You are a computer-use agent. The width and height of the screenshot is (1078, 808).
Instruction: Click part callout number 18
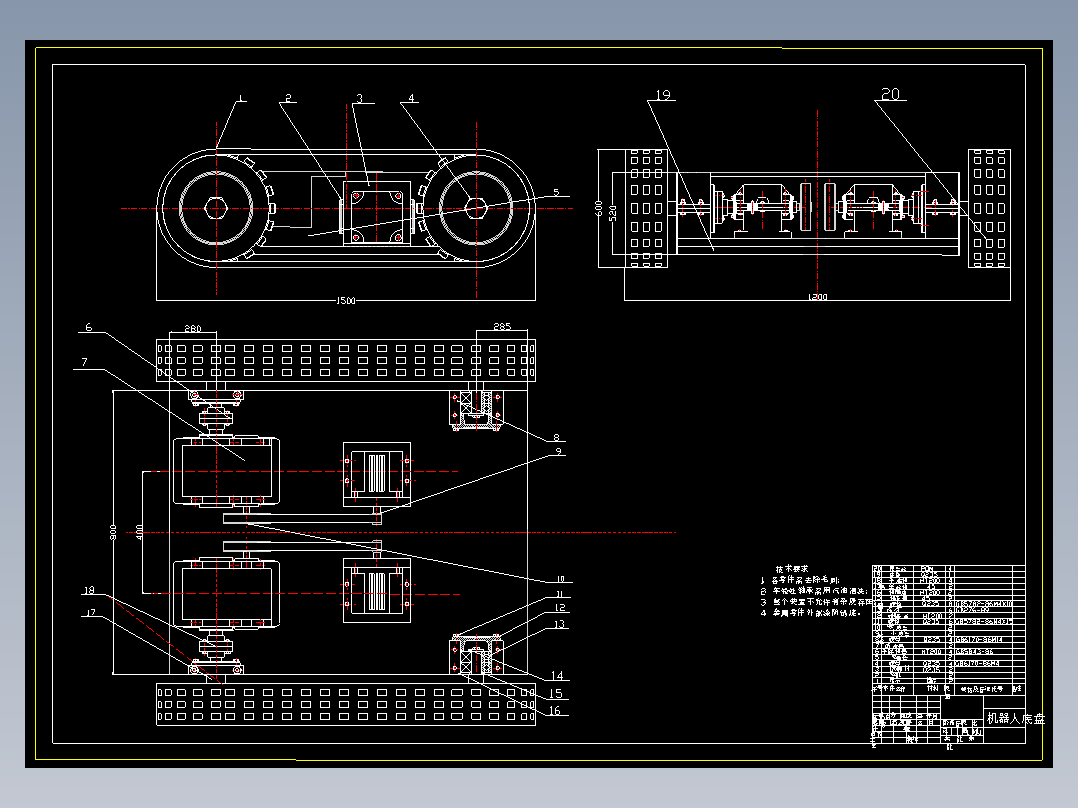91,591
